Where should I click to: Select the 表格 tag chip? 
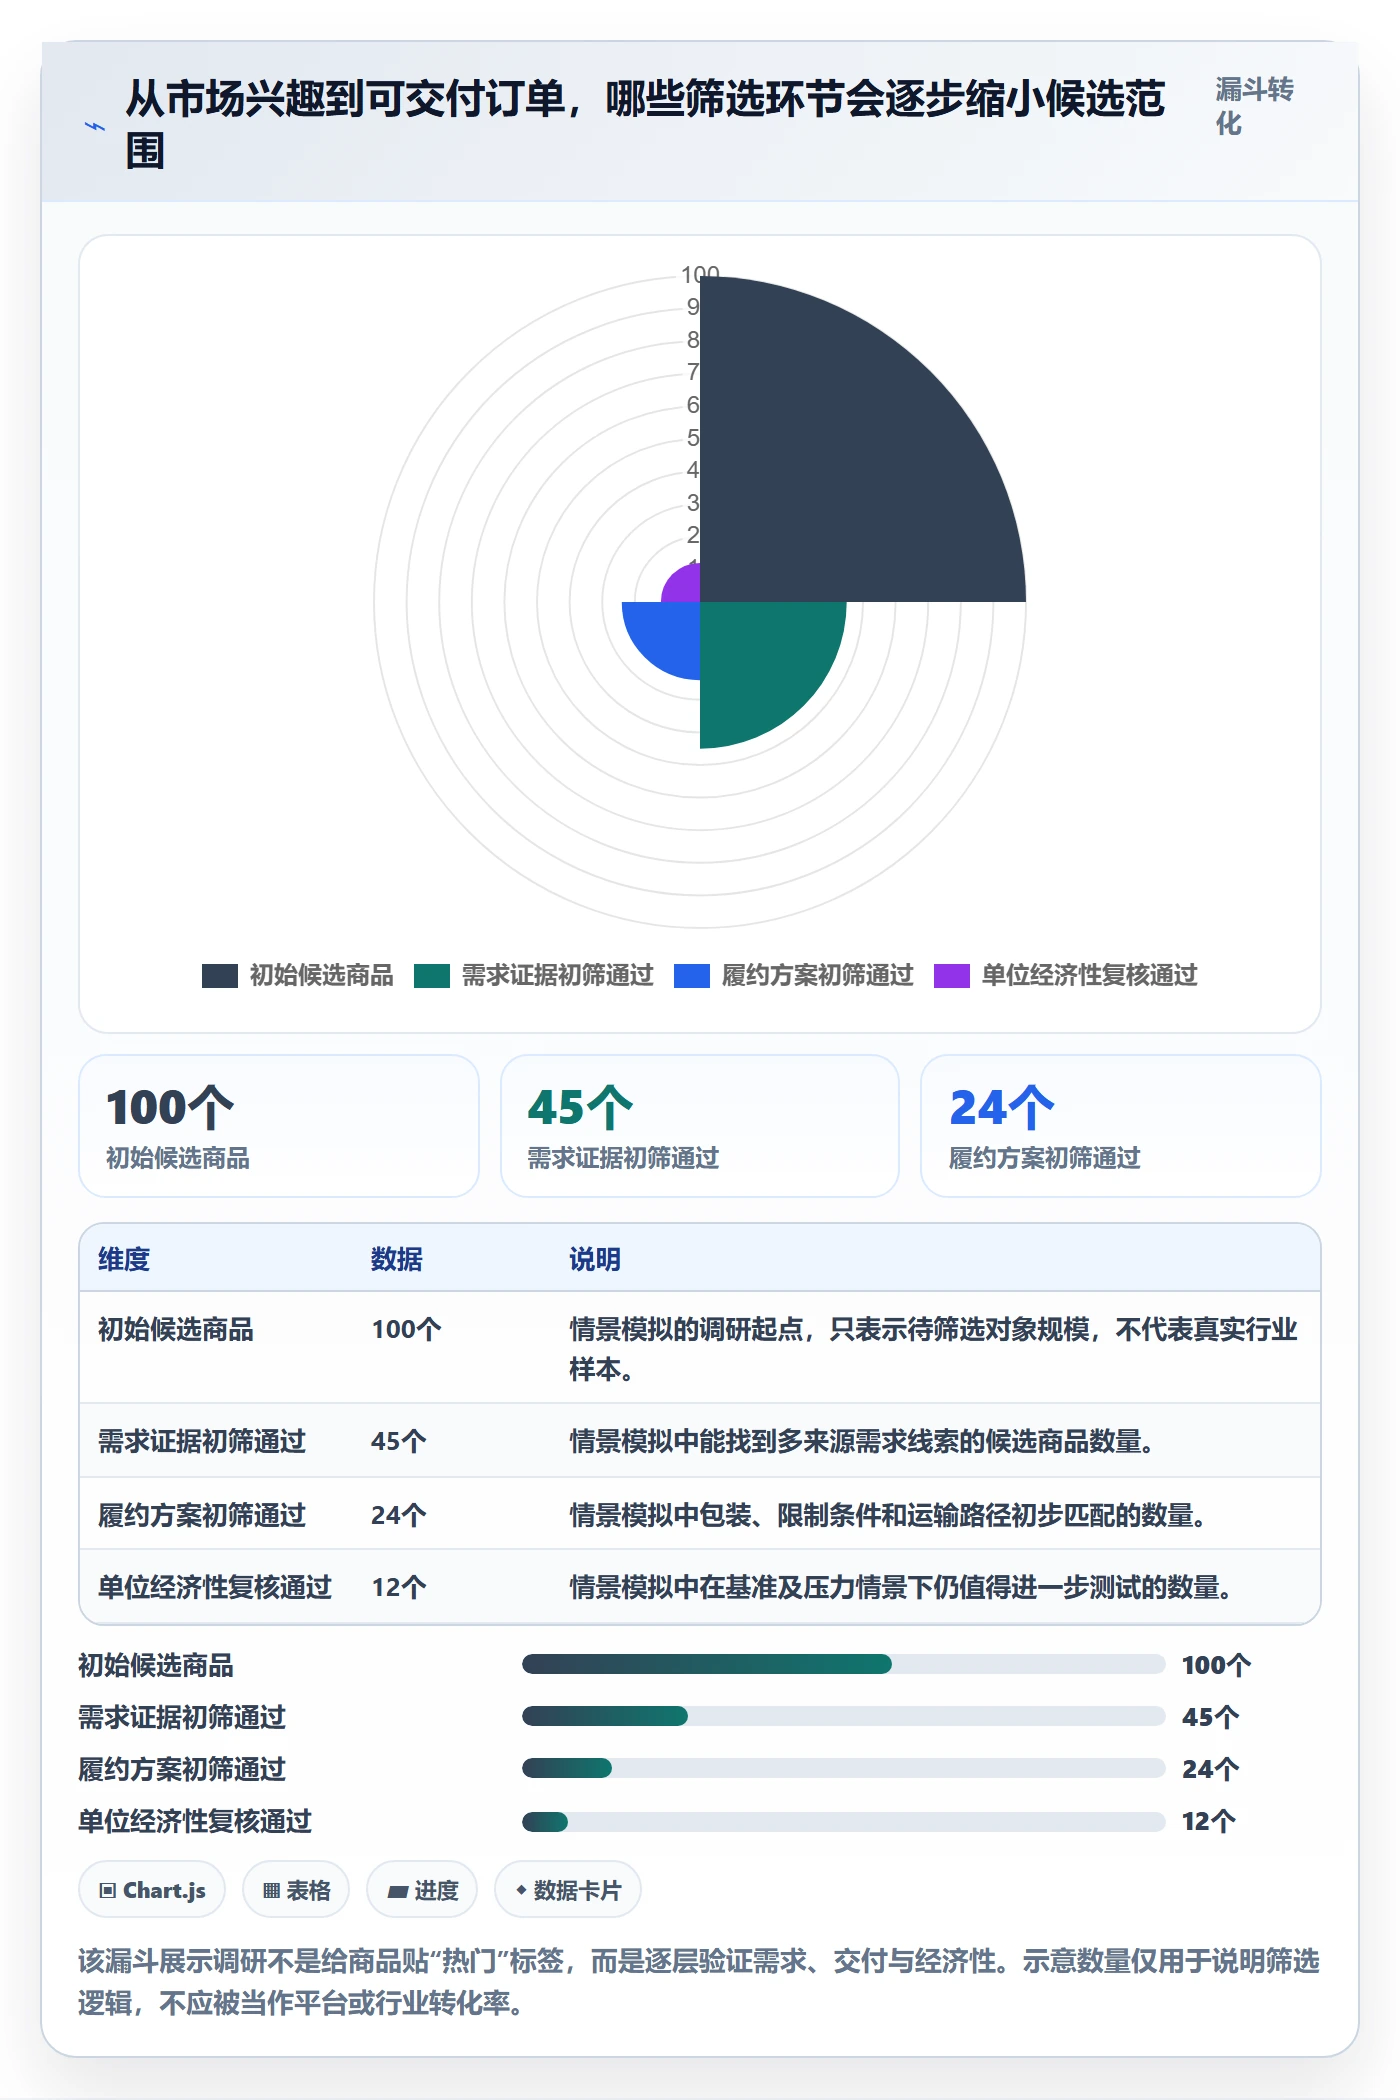pyautogui.click(x=296, y=1890)
